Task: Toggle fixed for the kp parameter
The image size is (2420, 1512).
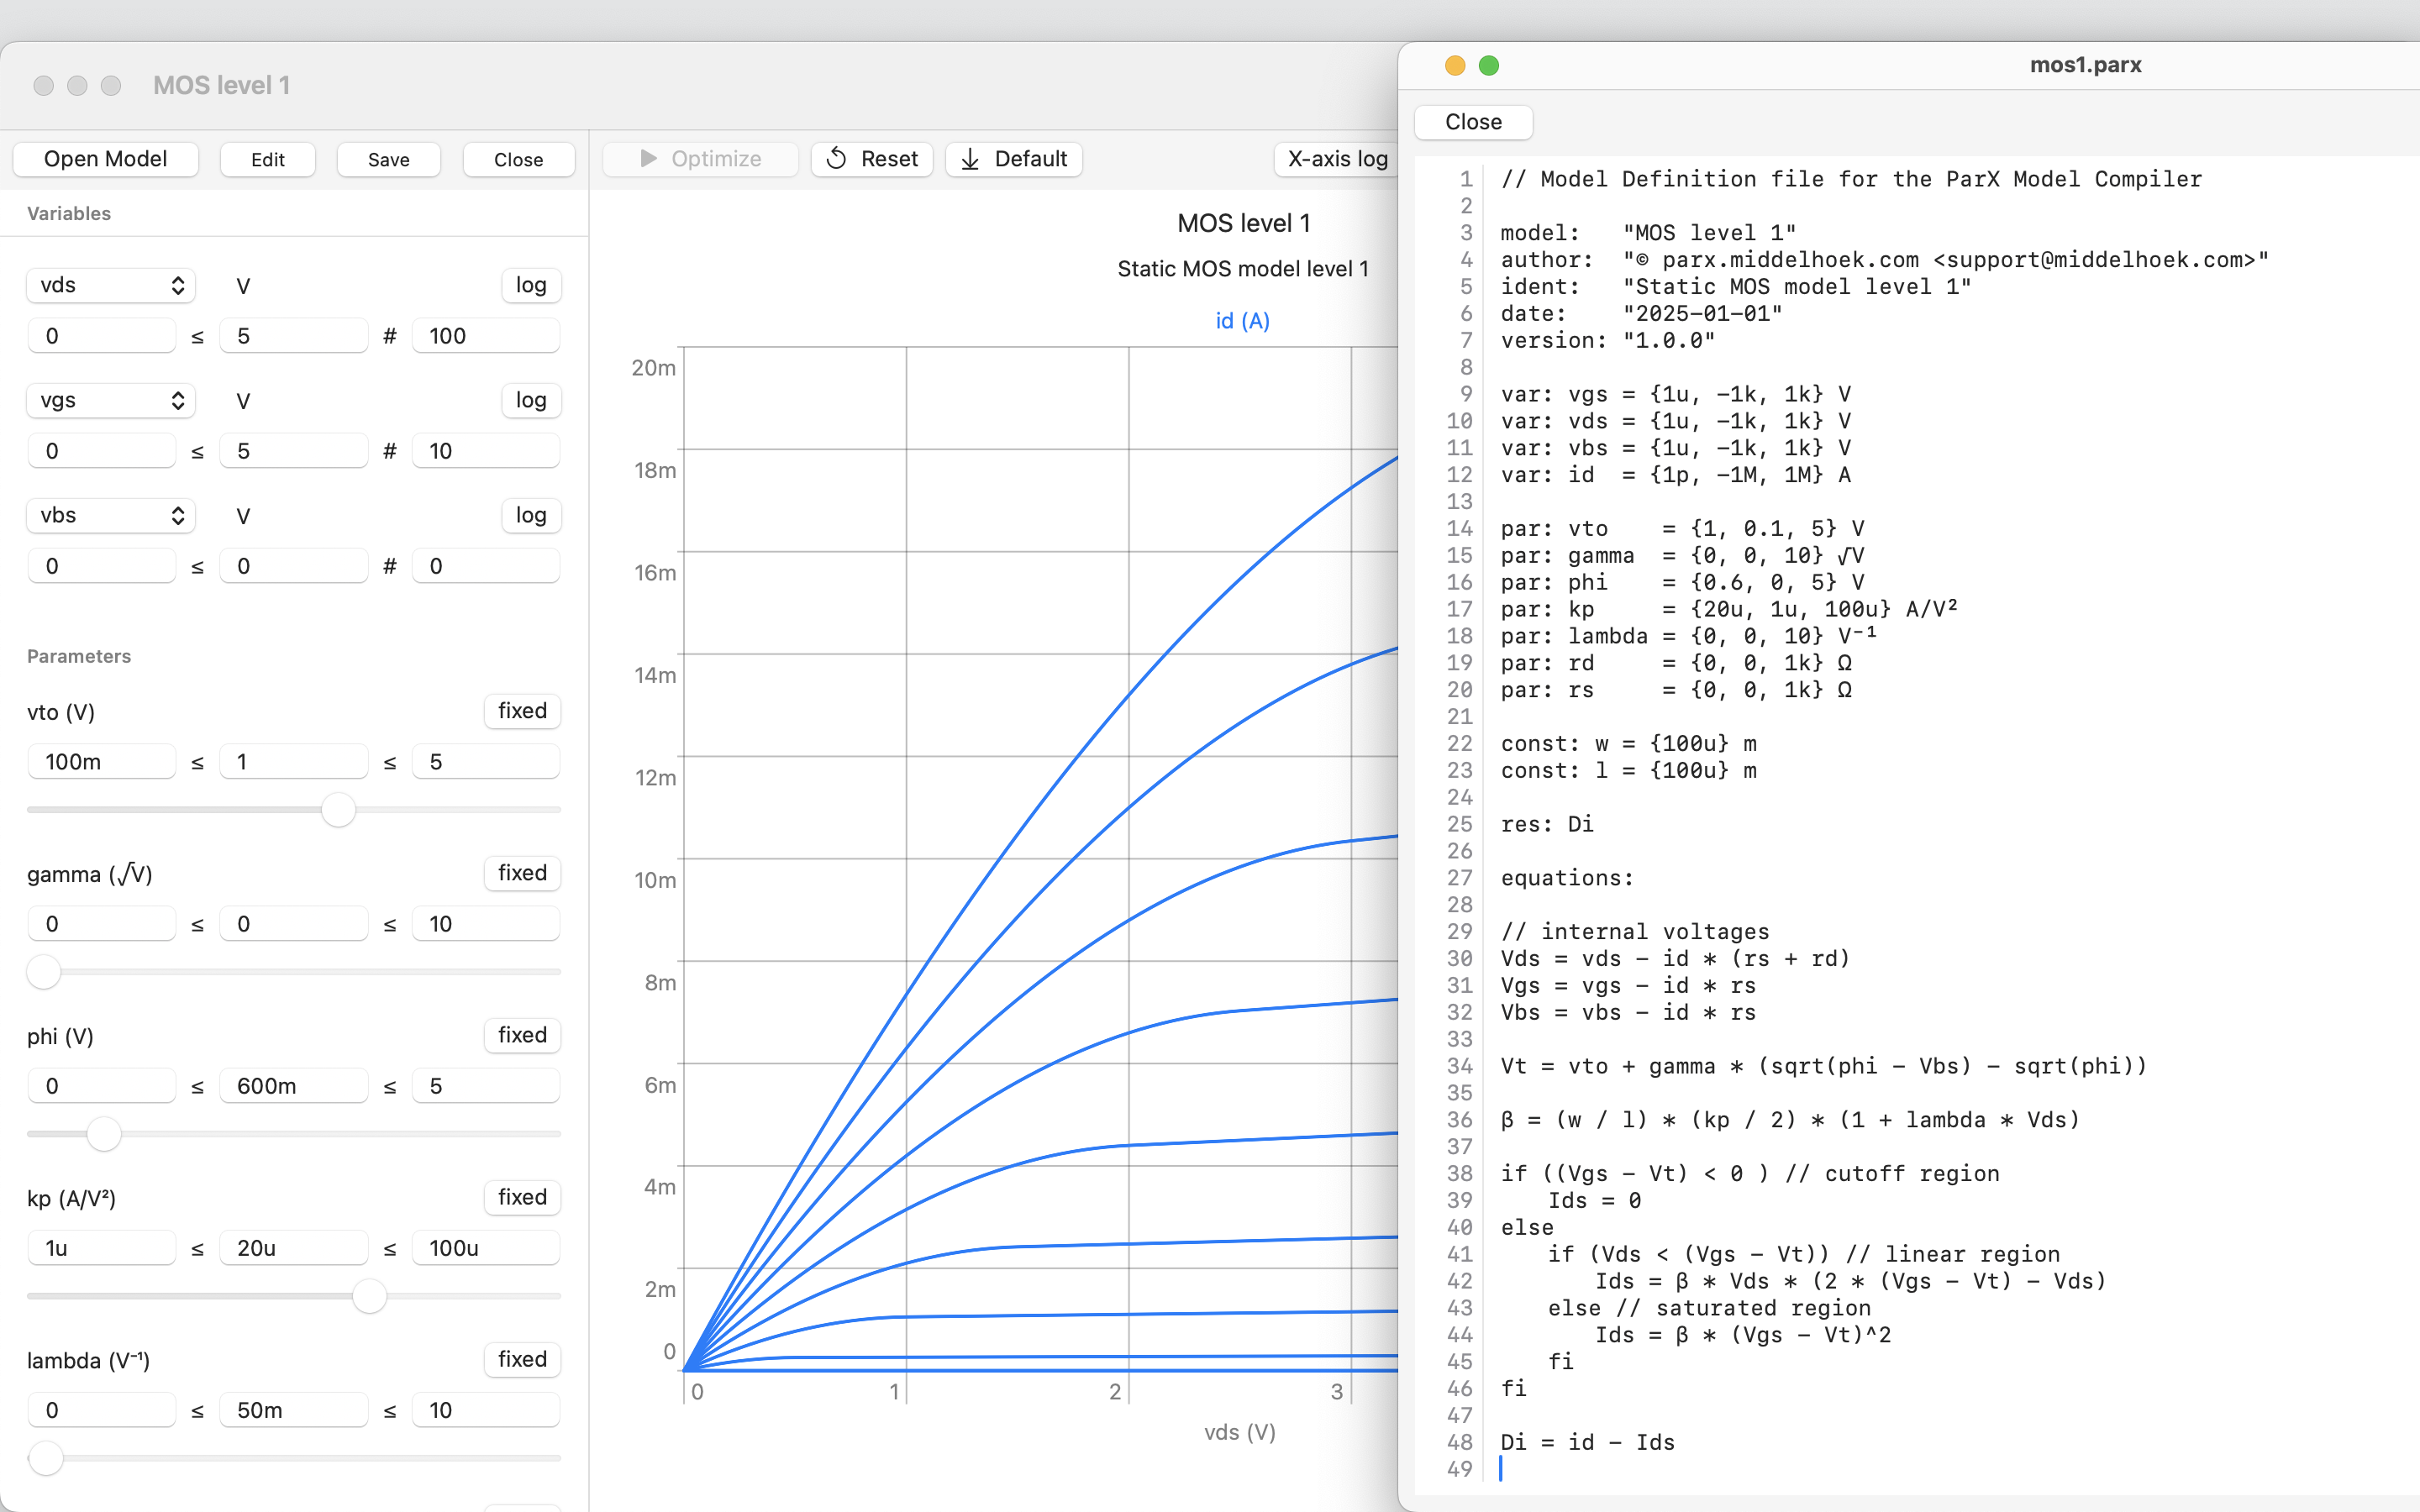Action: click(x=522, y=1197)
